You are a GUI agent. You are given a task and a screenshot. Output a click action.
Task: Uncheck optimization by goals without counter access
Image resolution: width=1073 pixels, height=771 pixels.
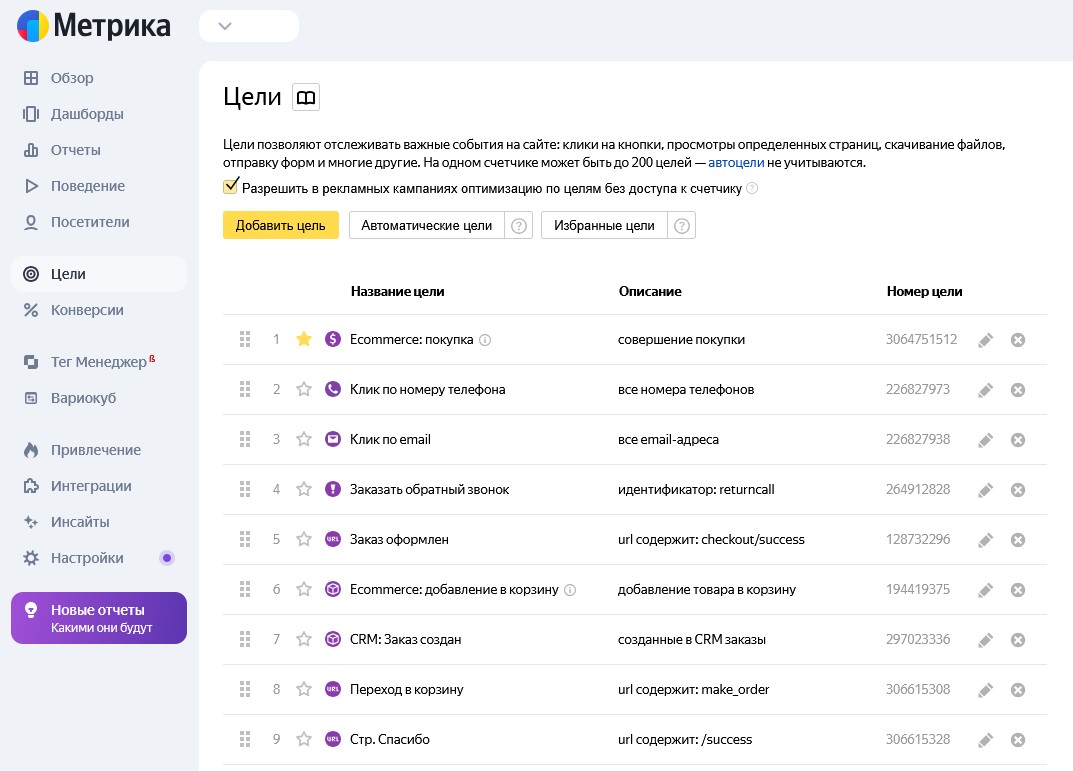pyautogui.click(x=231, y=186)
